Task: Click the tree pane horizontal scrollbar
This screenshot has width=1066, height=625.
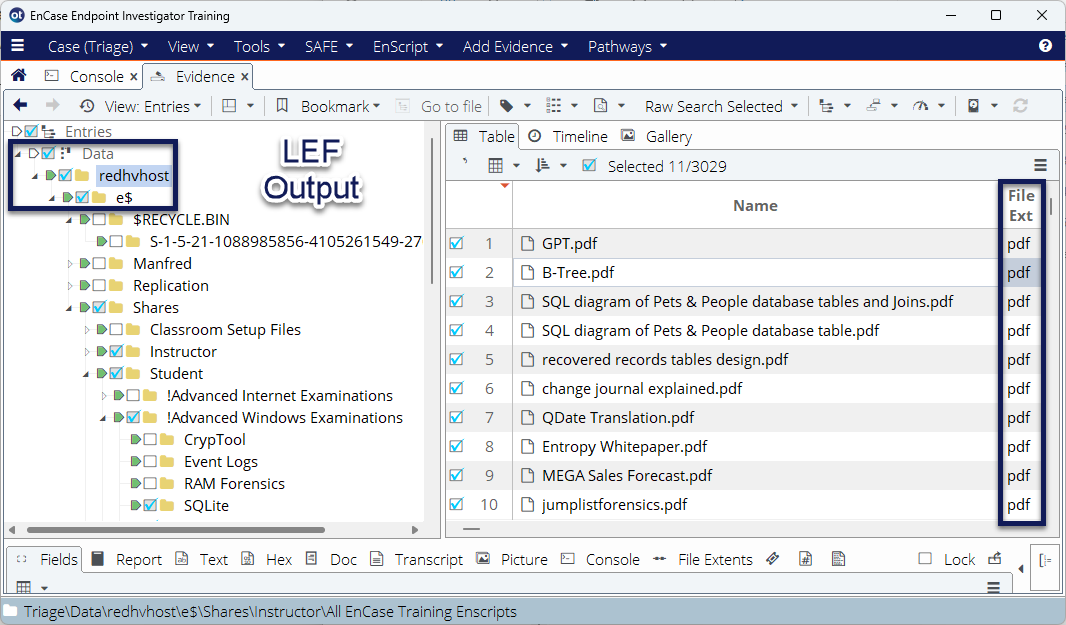Action: coord(175,530)
